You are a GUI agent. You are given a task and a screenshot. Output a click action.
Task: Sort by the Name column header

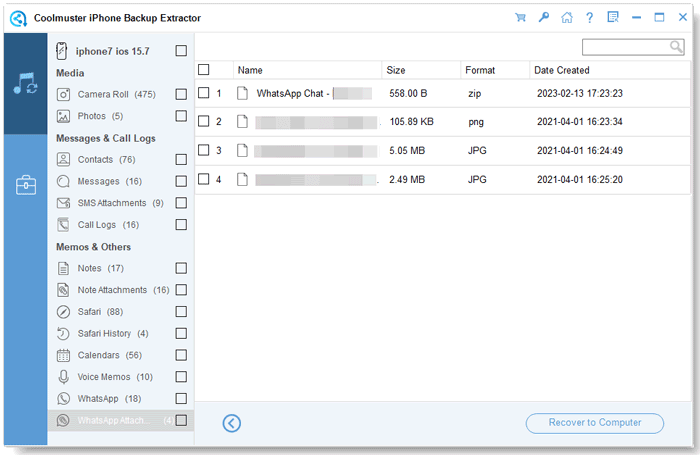tap(250, 70)
